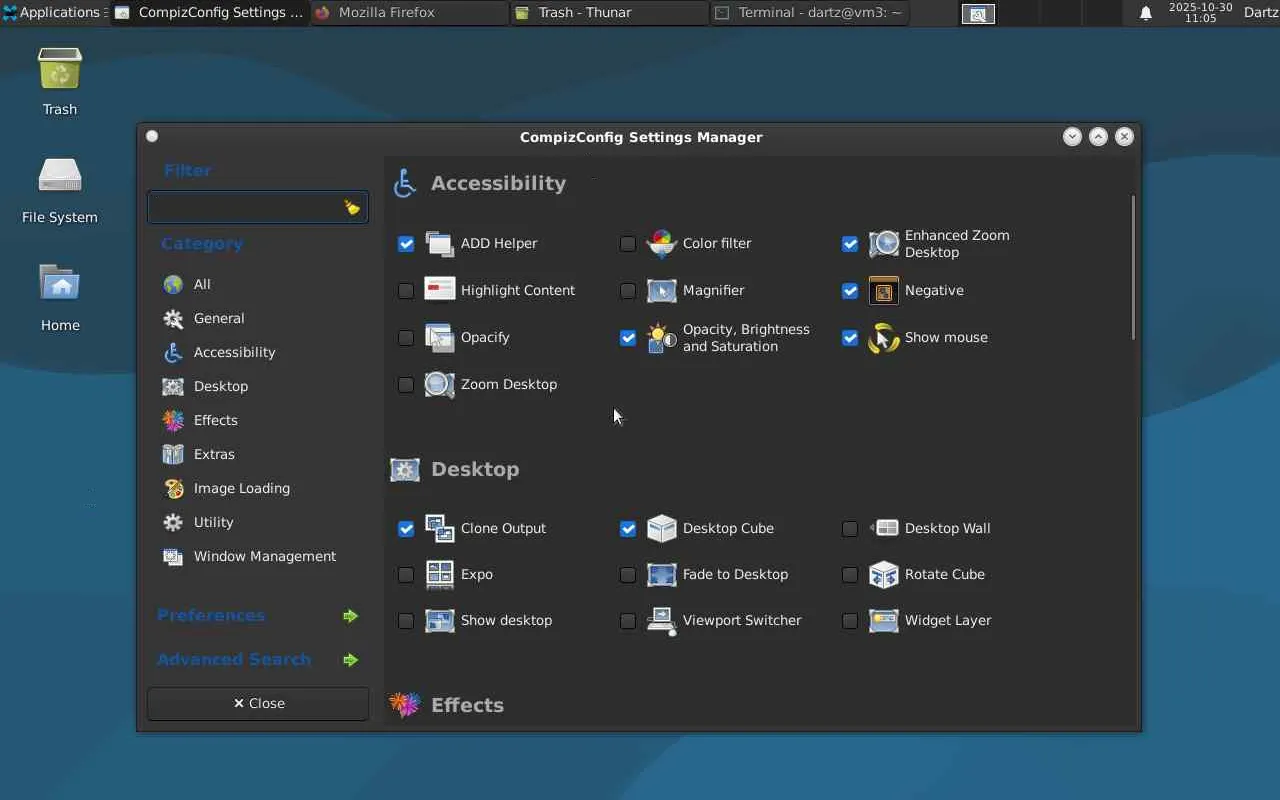Image resolution: width=1280 pixels, height=800 pixels.
Task: Disable the Desktop Cube checkbox
Action: click(628, 528)
